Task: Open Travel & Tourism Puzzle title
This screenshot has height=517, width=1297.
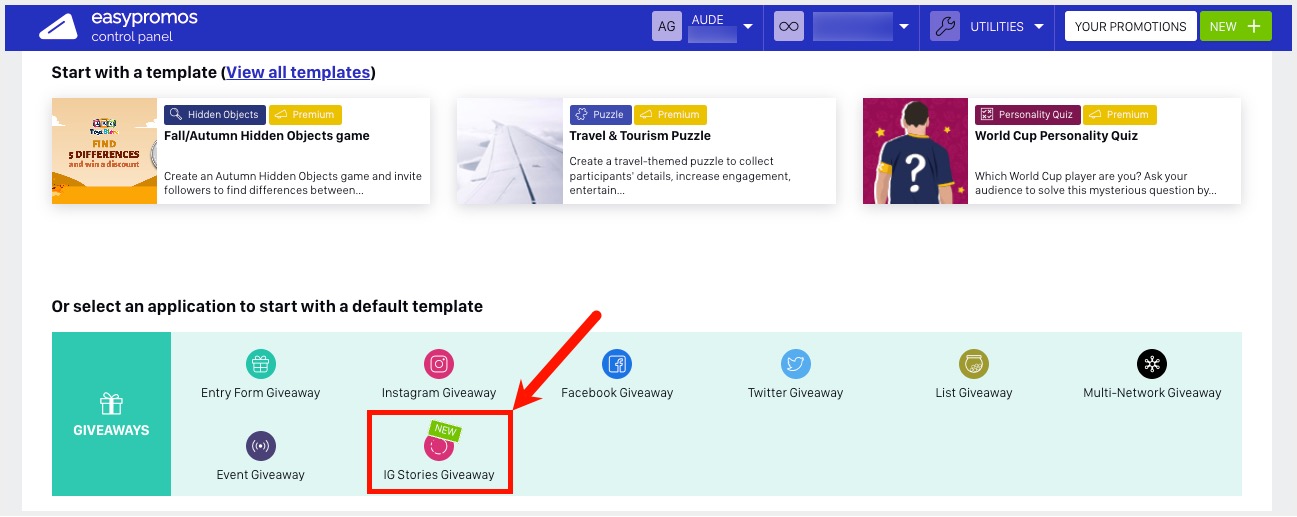Action: [x=640, y=136]
